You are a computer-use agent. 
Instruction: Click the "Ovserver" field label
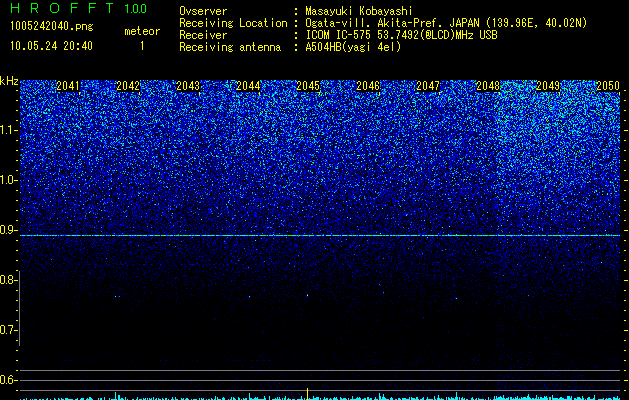203,11
